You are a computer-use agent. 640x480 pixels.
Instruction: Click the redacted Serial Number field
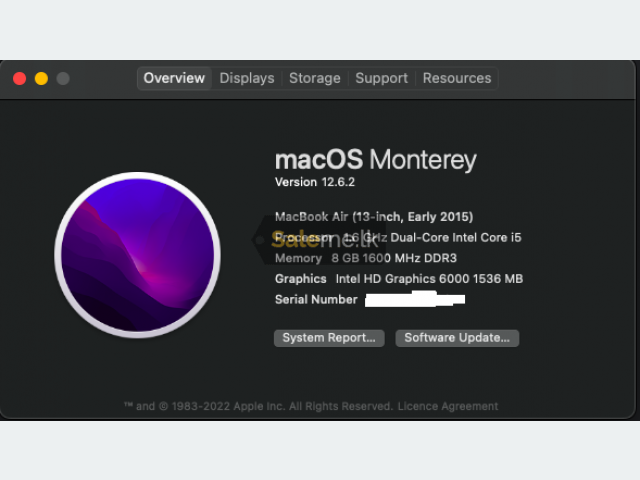click(415, 299)
